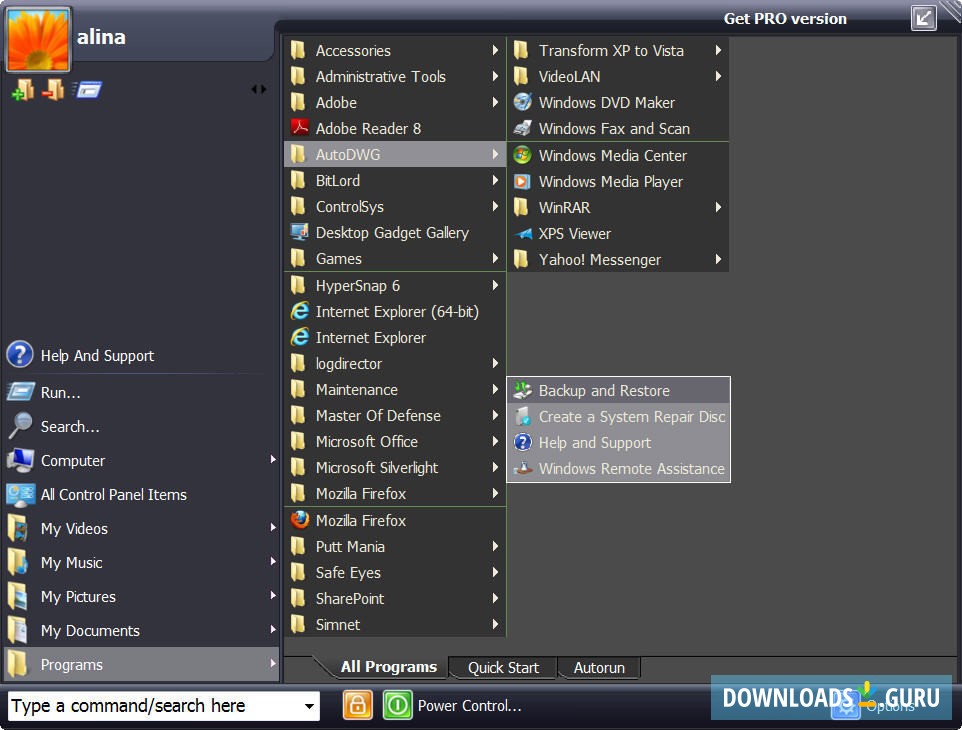Click the Windows Fax and Scan icon

tap(522, 128)
